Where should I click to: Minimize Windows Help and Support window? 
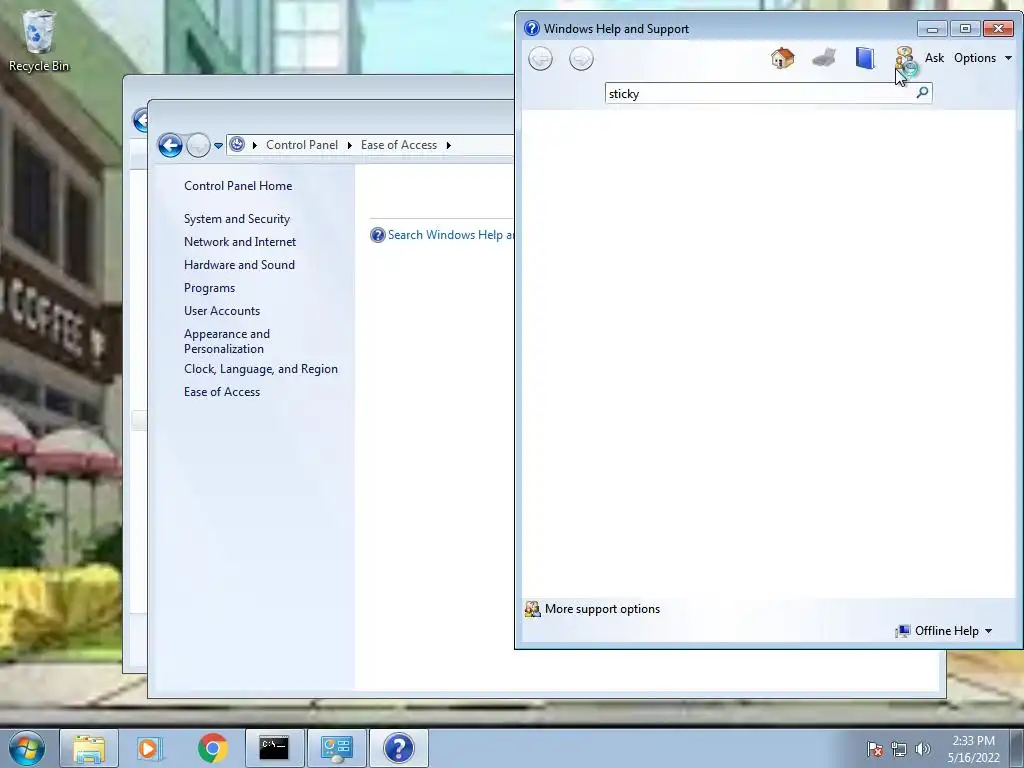pyautogui.click(x=932, y=29)
